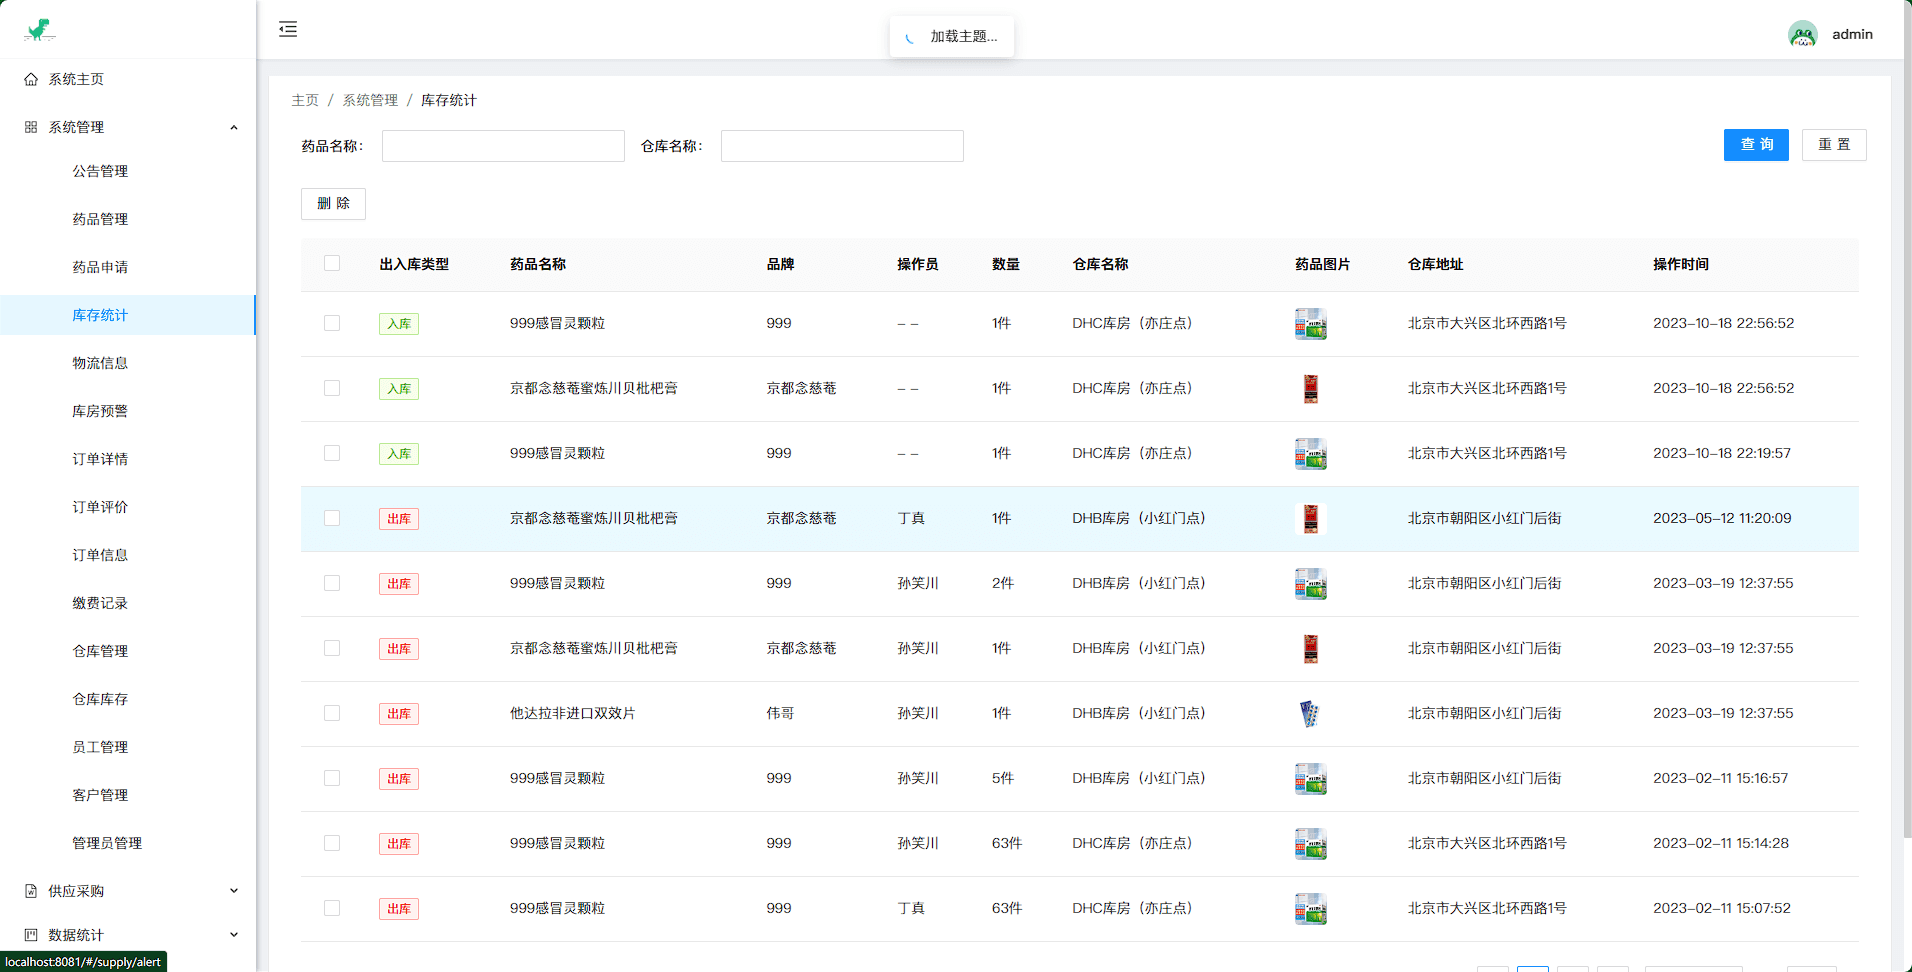Tick checkbox for row dated 2023-10-18 22:19:57

point(332,453)
